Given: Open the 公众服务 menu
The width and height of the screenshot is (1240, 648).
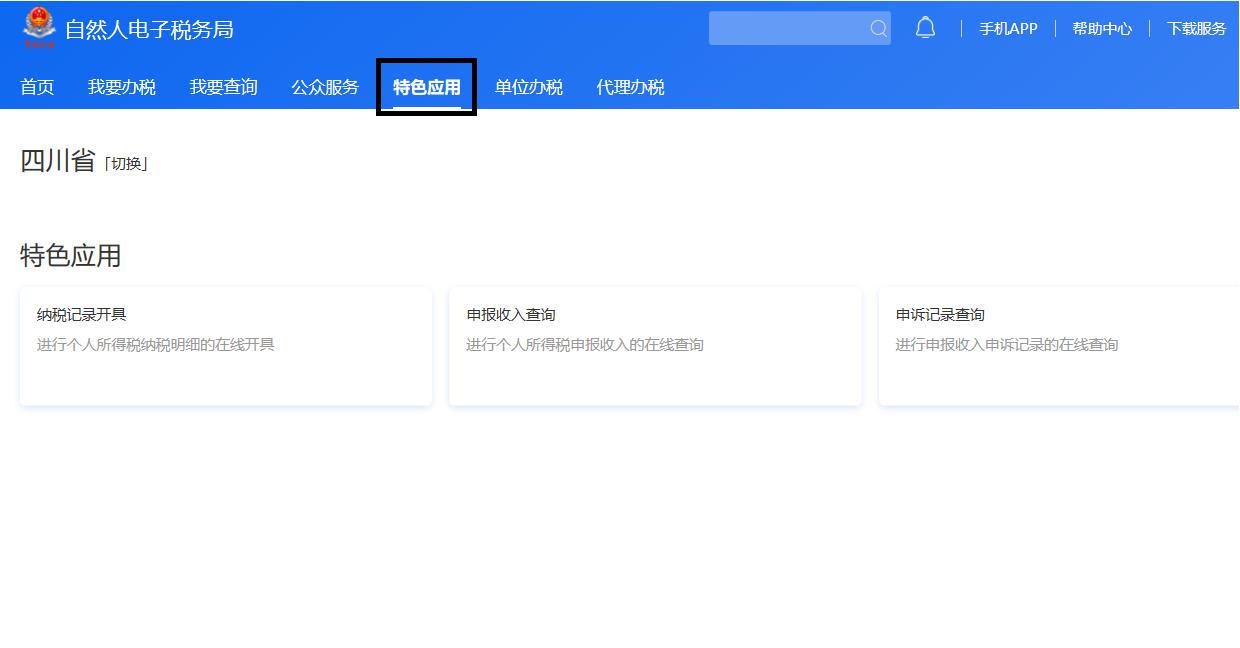Looking at the screenshot, I should pos(323,87).
